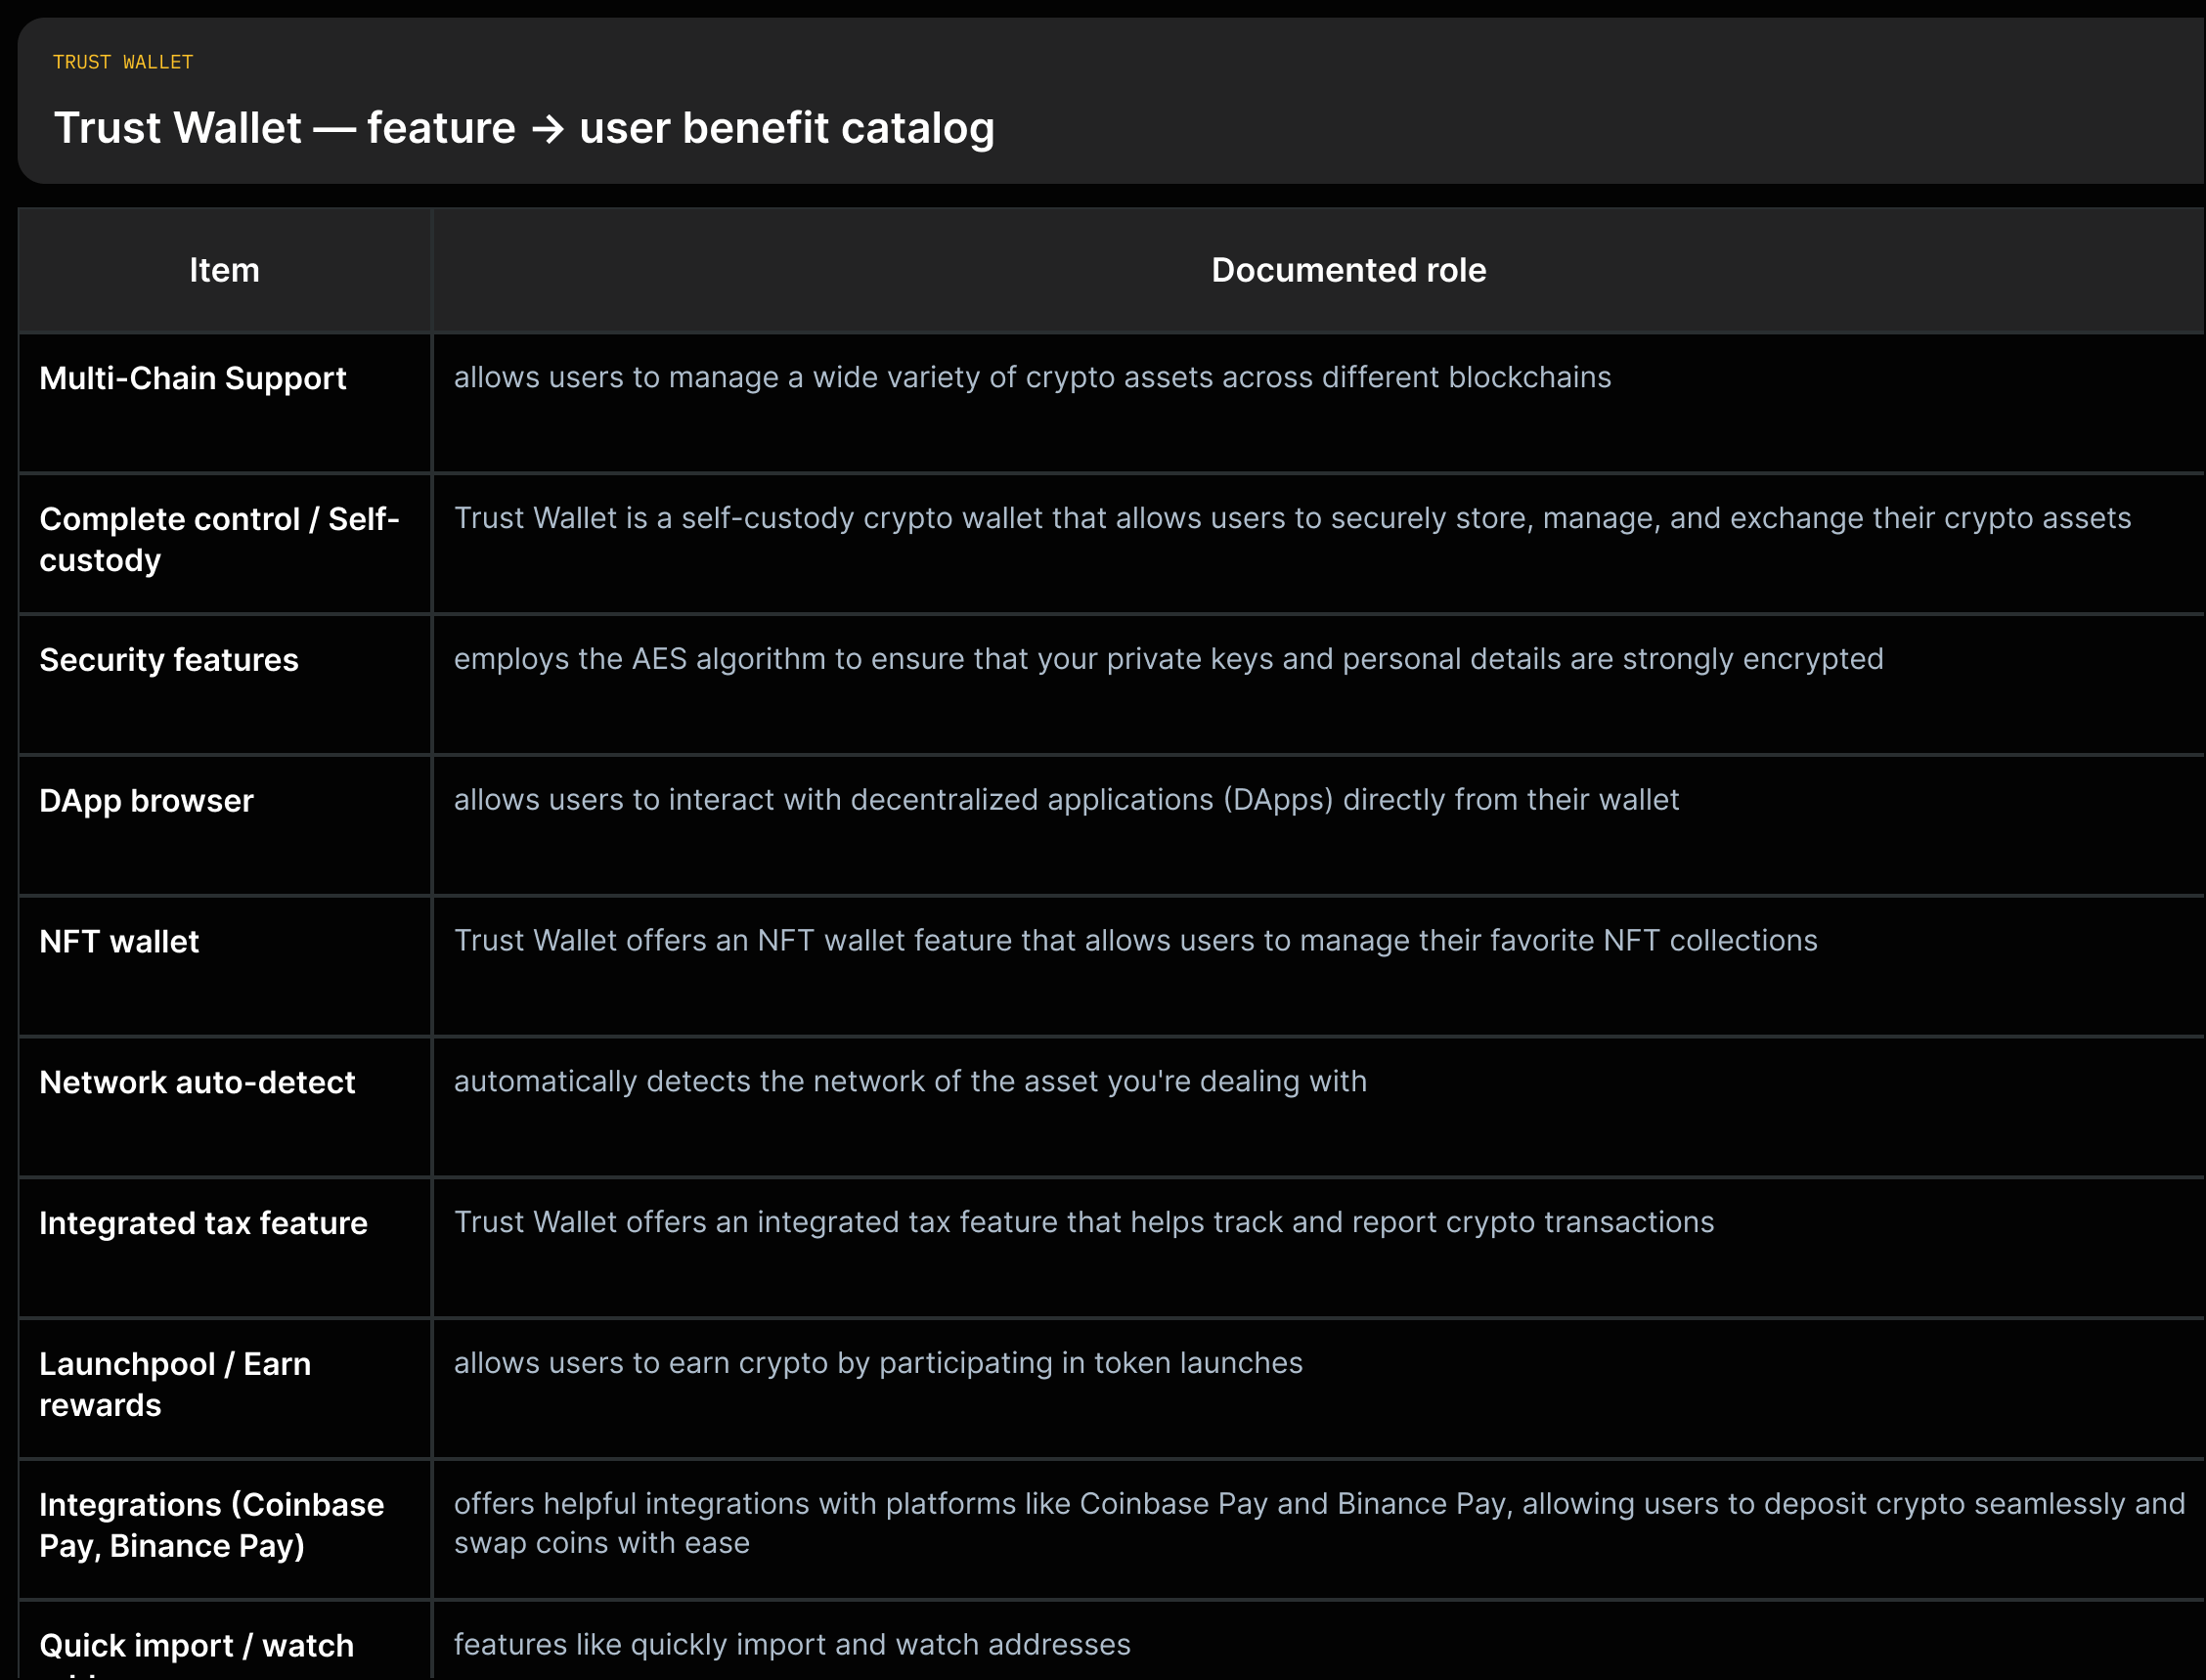The width and height of the screenshot is (2206, 1680).
Task: Select the feature user benefit catalog heading
Action: point(524,128)
